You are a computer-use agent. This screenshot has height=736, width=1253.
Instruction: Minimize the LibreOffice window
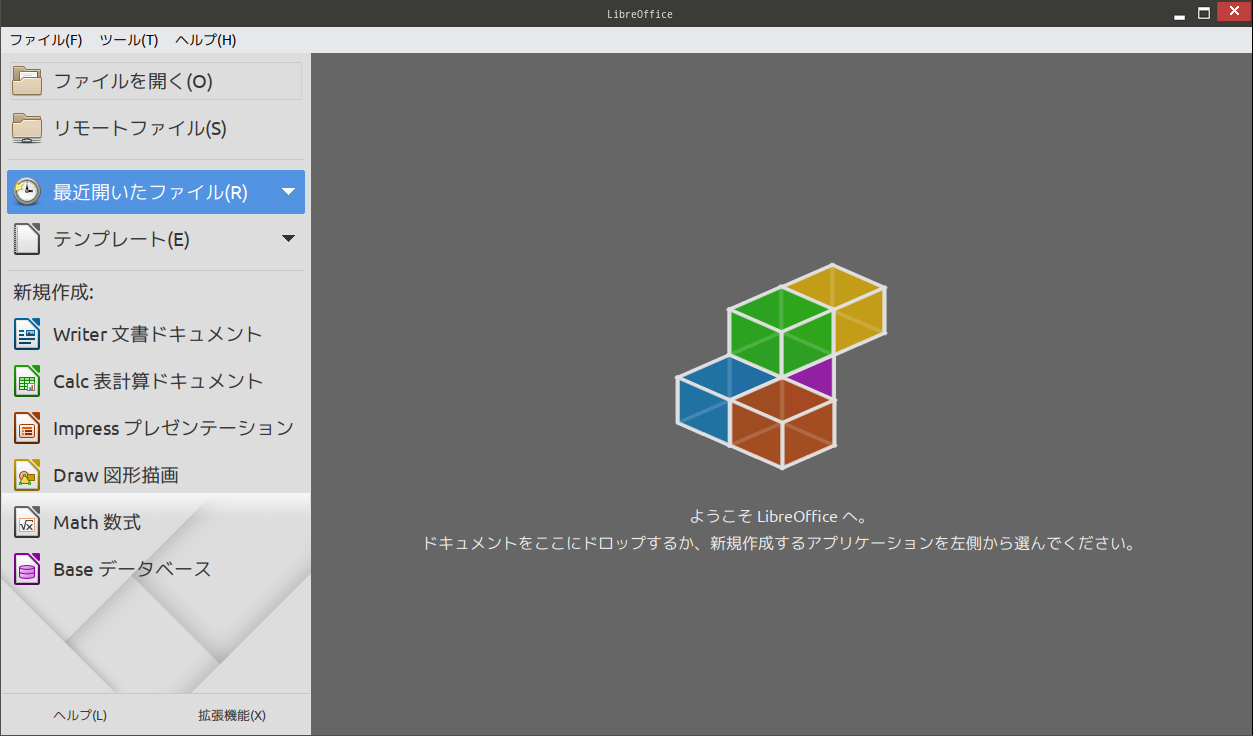tap(1181, 14)
